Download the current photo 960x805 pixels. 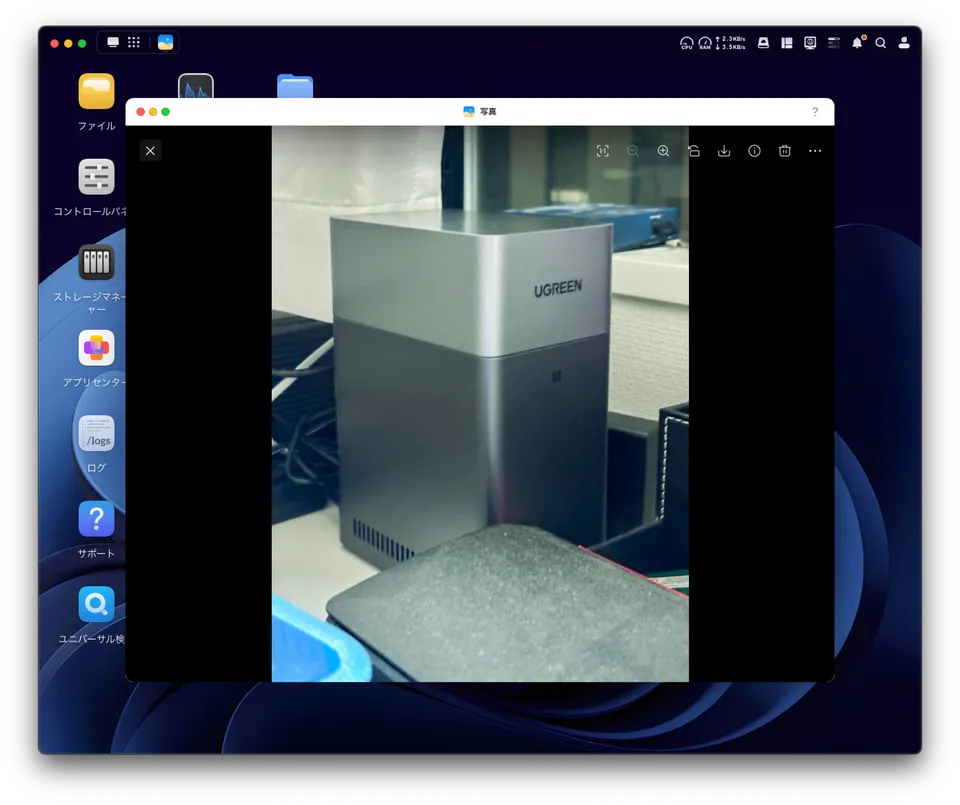coord(724,150)
